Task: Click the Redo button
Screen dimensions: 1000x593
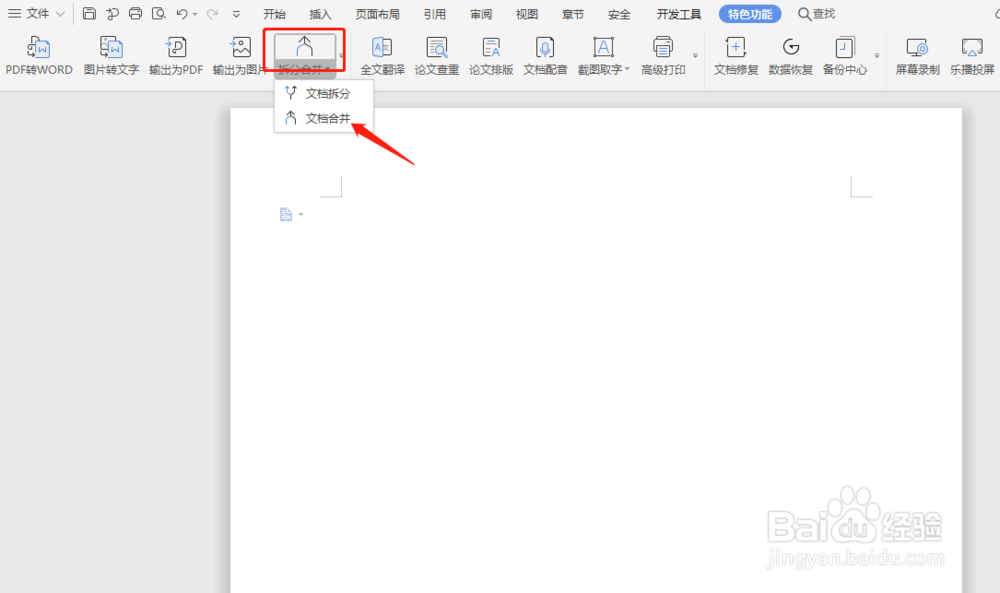Action: pos(212,13)
